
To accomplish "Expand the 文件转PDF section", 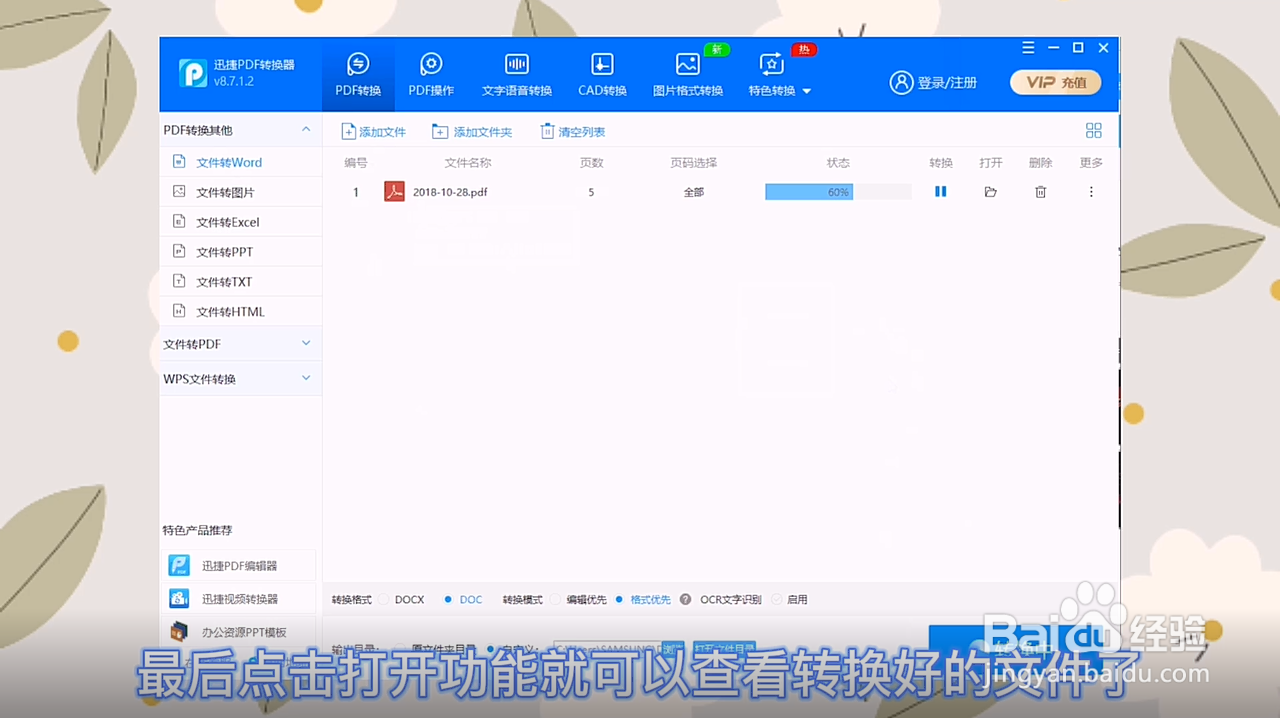I will pyautogui.click(x=306, y=343).
